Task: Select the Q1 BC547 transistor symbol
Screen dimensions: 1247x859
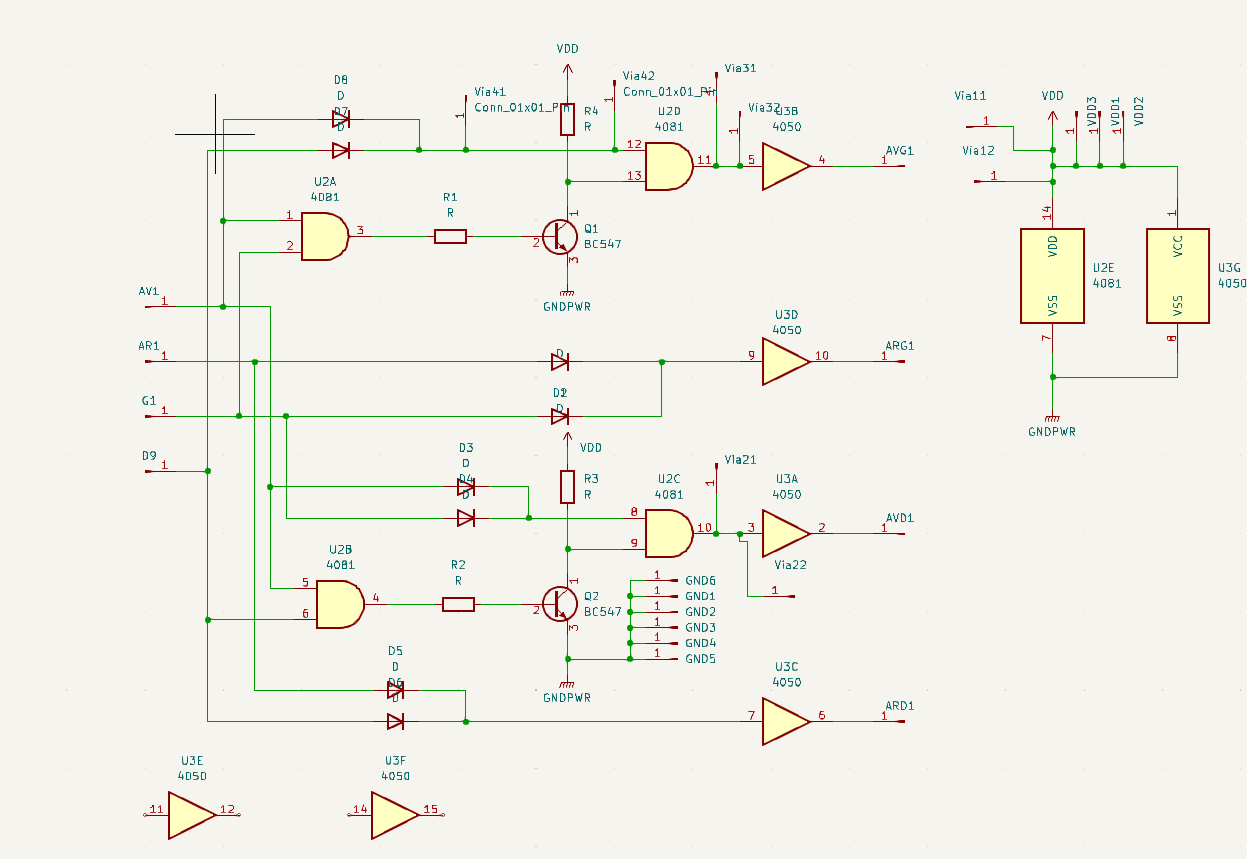Action: (560, 237)
